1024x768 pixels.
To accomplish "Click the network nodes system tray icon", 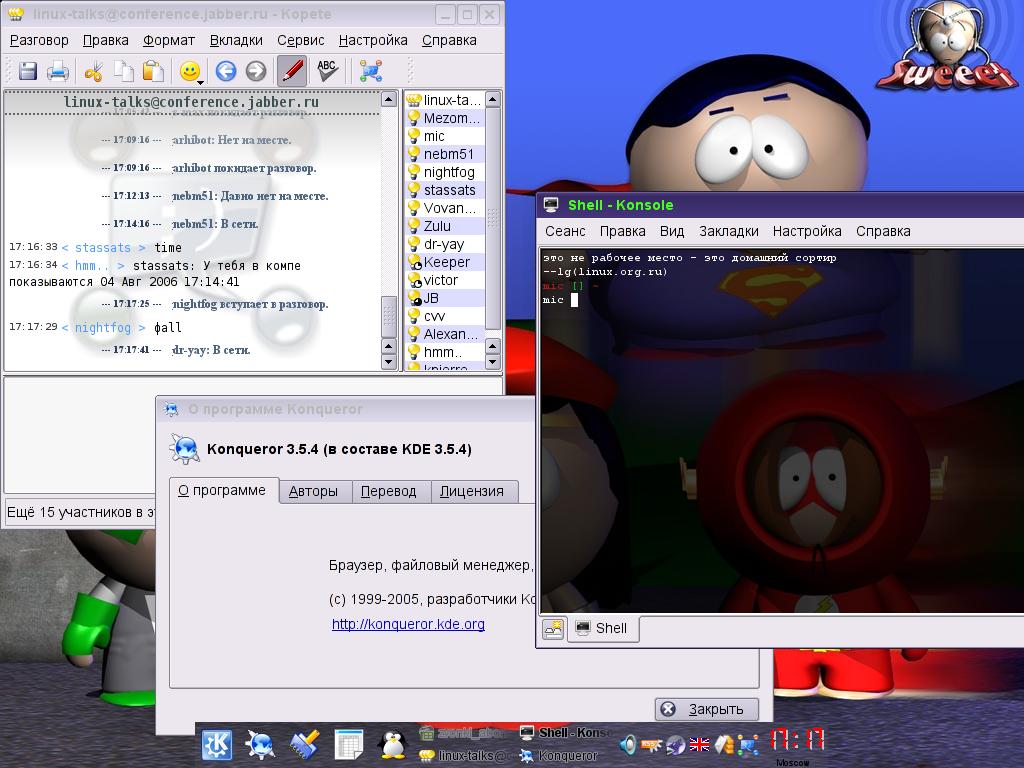I will click(x=748, y=744).
